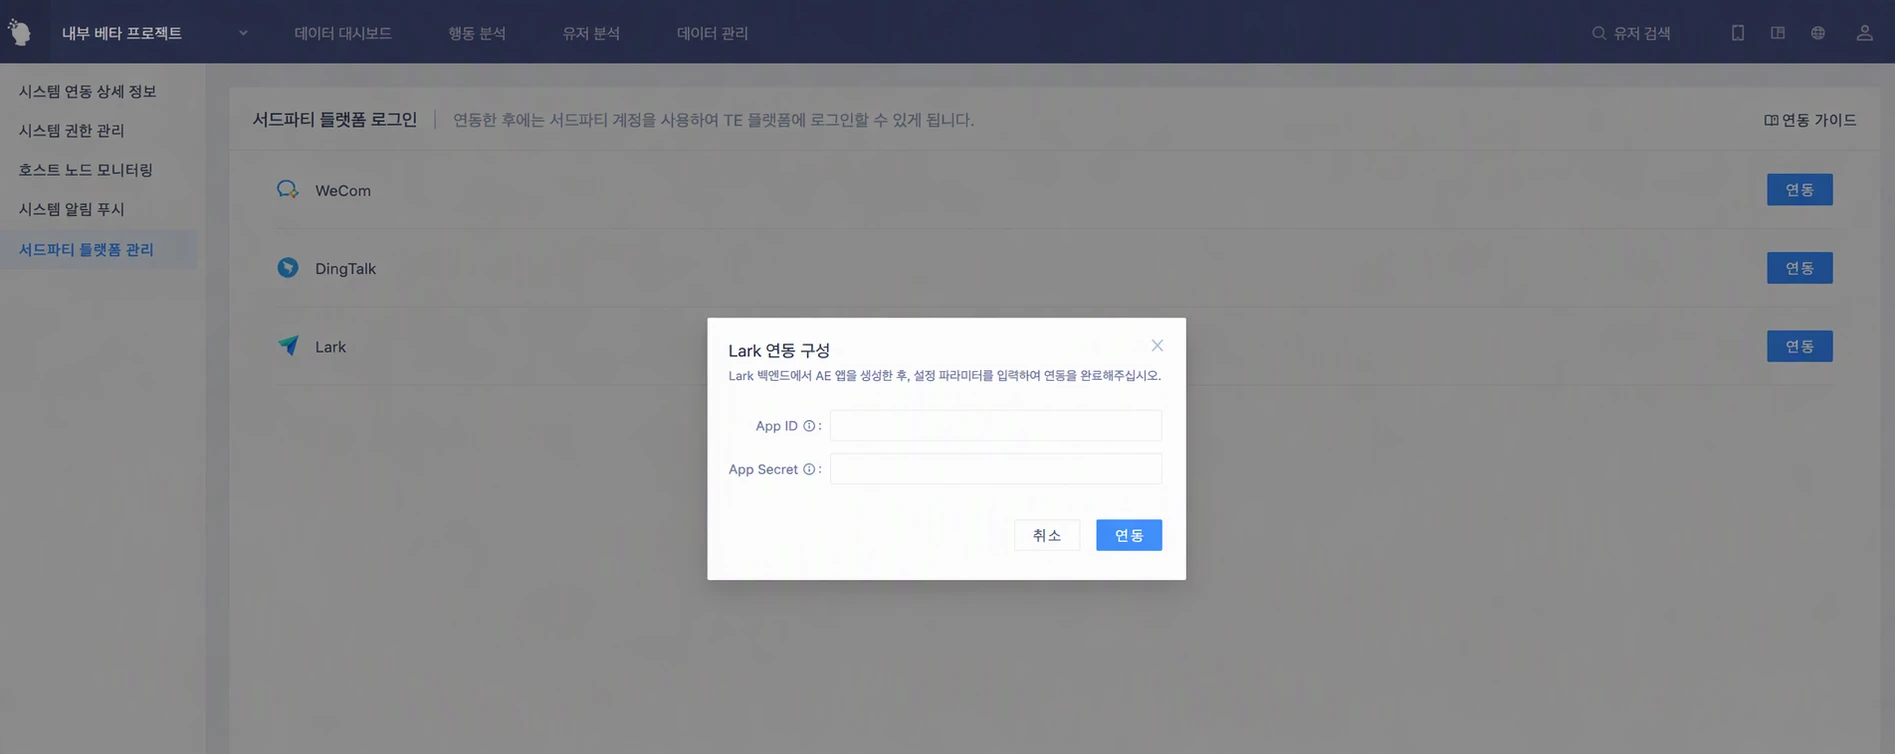
Task: Click the DingTalk logo icon
Action: click(x=288, y=268)
